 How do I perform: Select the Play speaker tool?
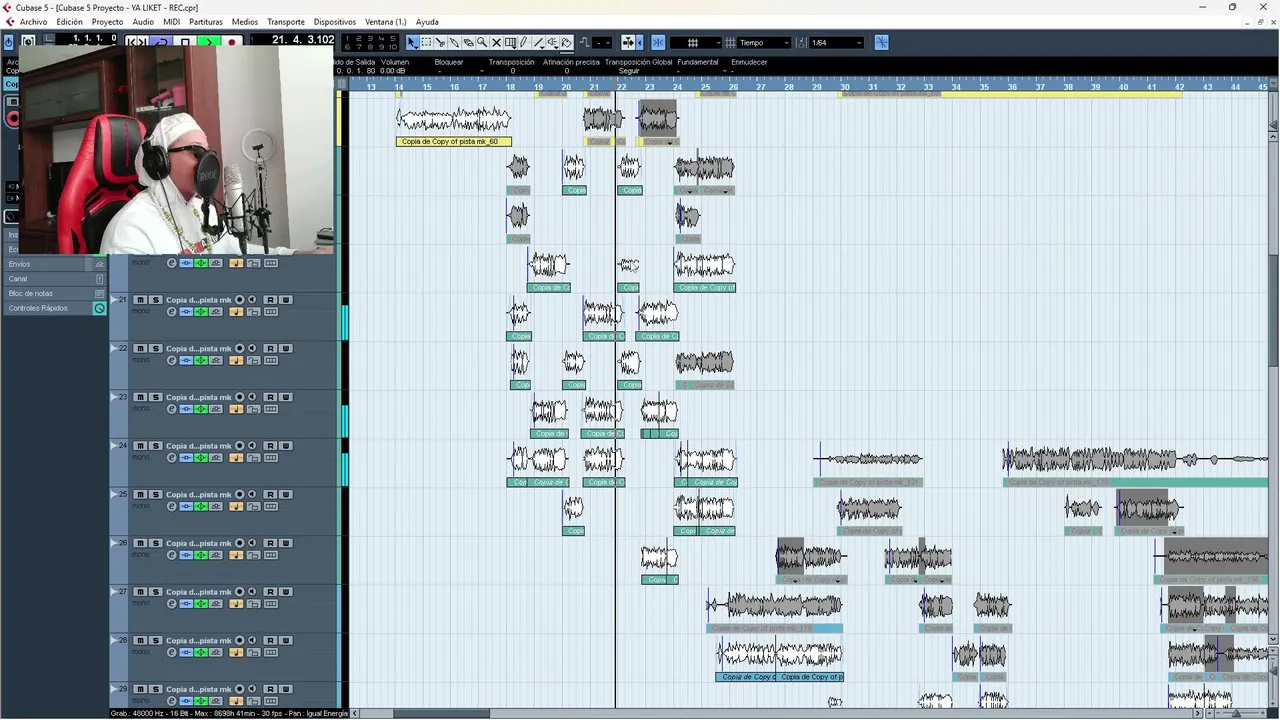click(x=553, y=42)
